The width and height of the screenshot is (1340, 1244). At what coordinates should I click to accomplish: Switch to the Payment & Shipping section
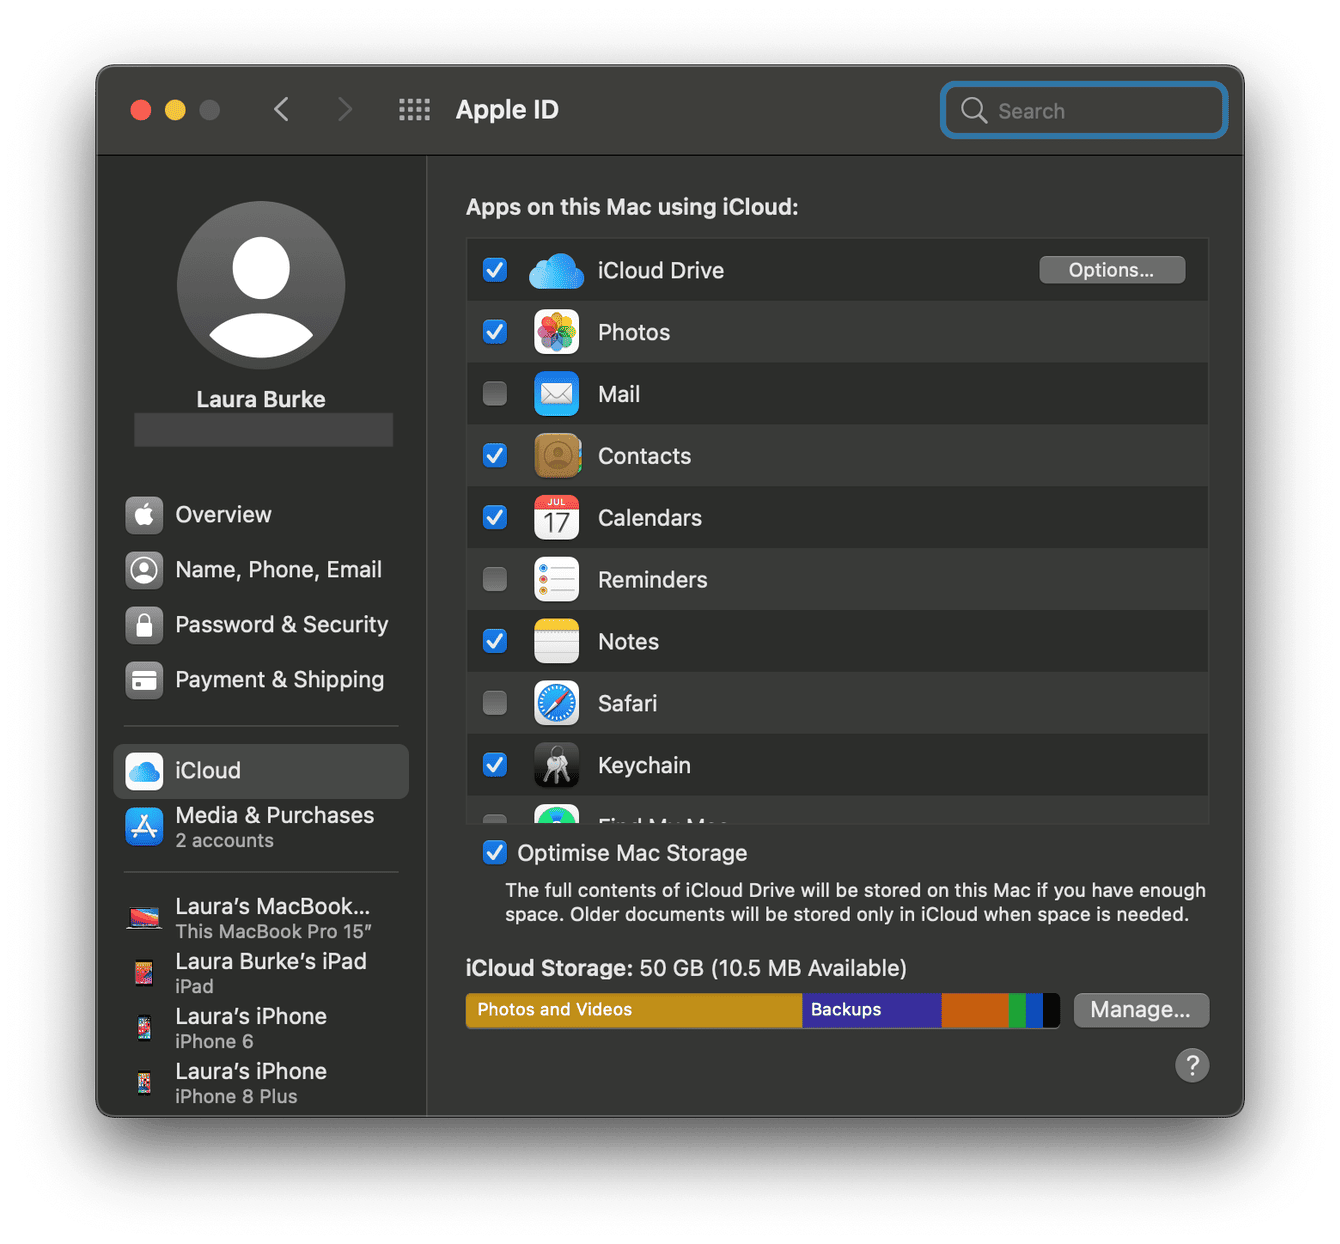[x=279, y=679]
